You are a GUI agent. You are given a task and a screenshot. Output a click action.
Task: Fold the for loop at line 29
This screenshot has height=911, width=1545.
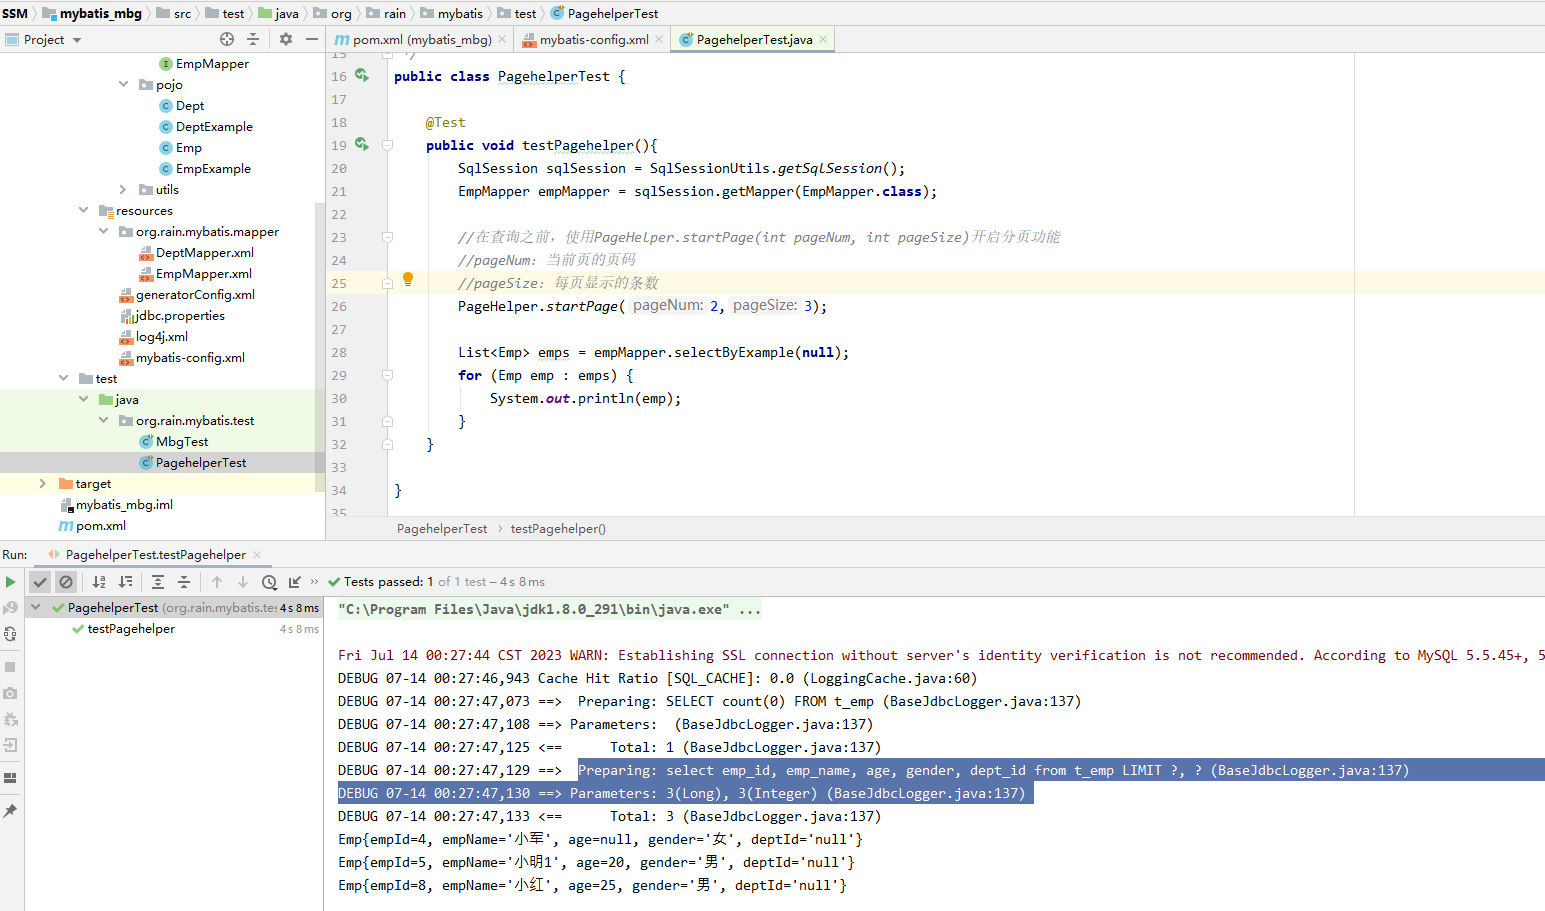387,375
